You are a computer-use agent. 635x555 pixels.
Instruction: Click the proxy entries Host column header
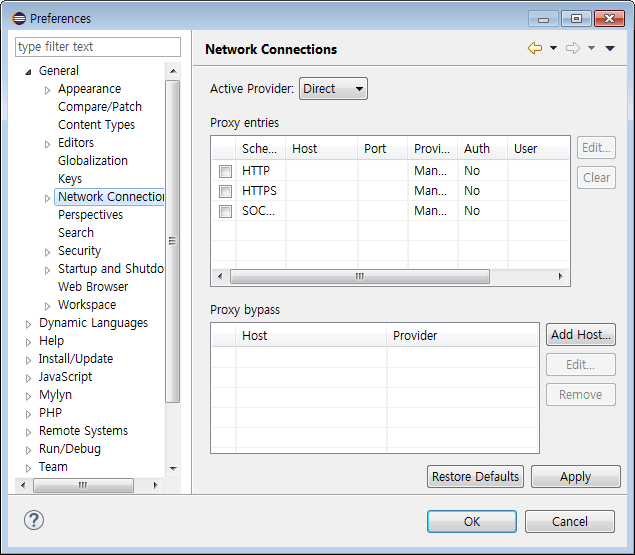coord(322,149)
